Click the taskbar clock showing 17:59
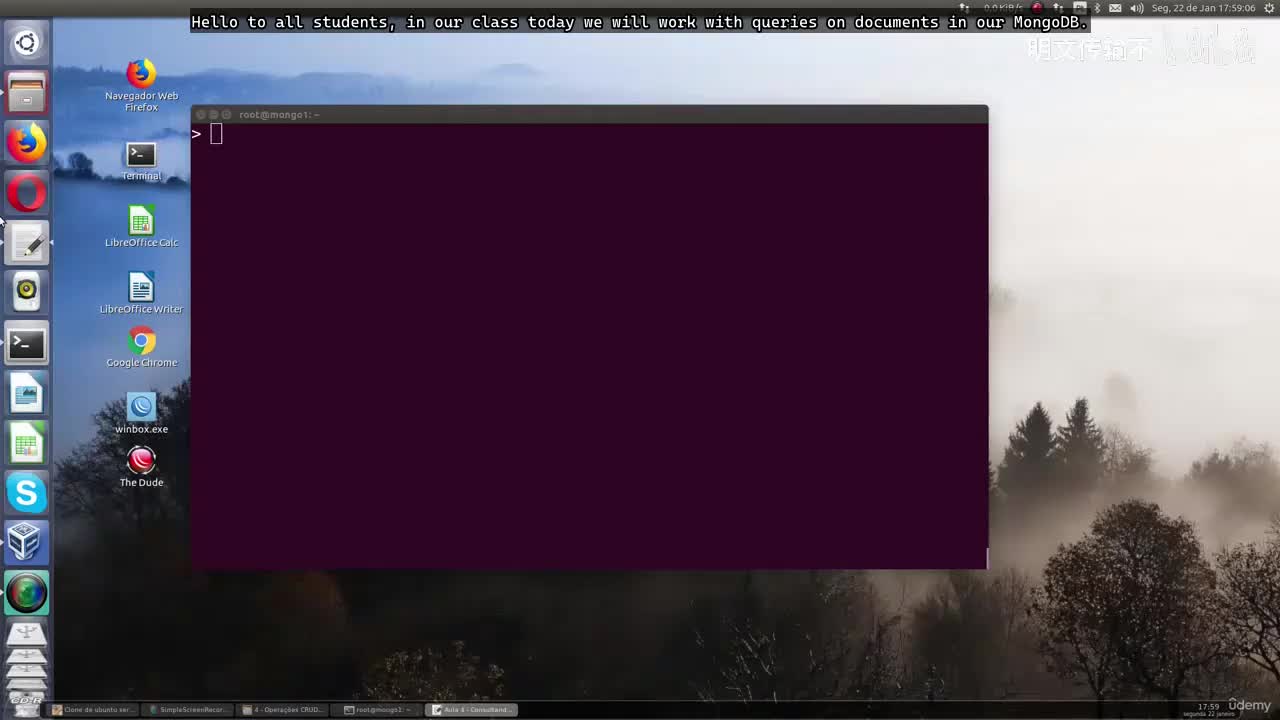 click(1209, 709)
